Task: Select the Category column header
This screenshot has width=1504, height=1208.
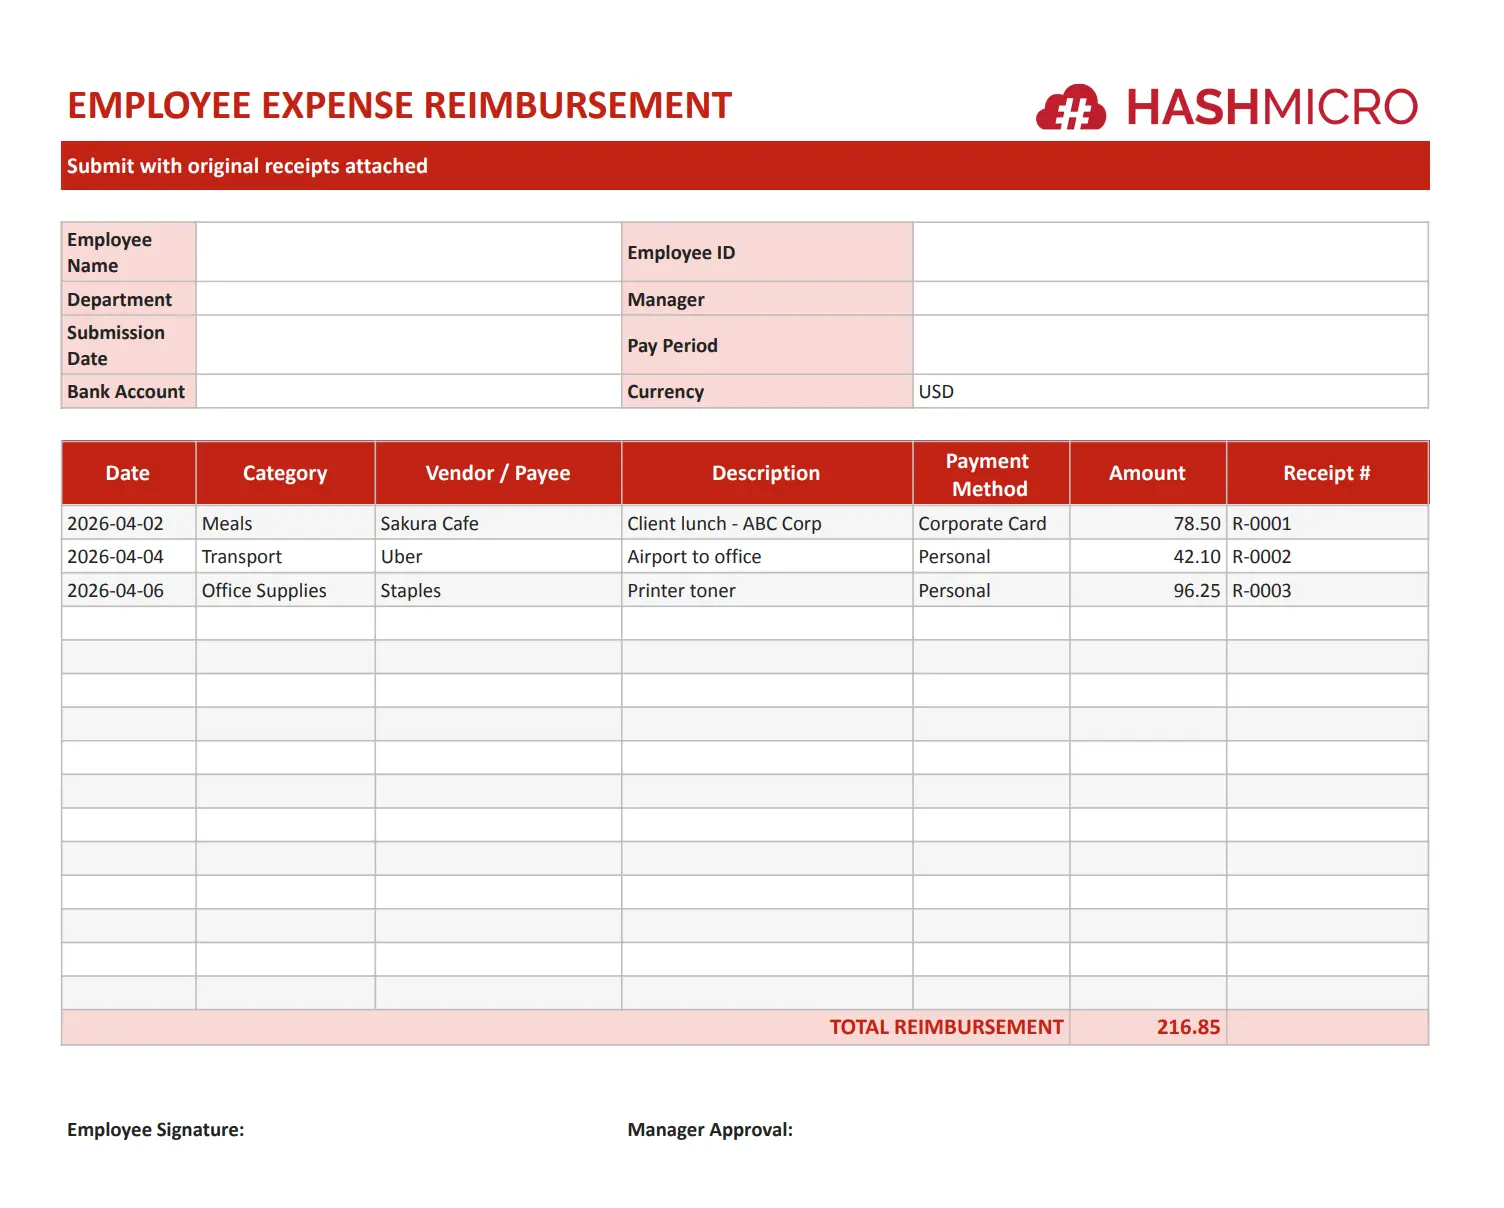Action: [285, 473]
